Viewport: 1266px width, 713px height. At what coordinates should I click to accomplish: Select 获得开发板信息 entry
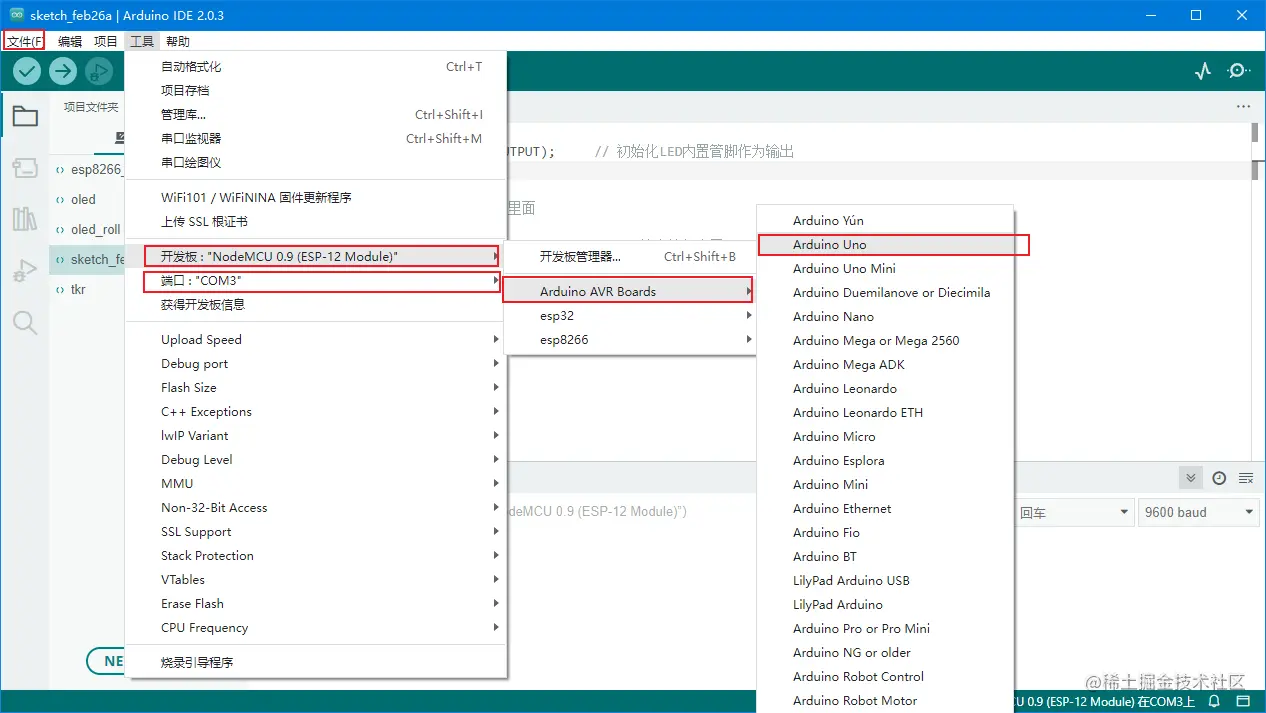[316, 305]
